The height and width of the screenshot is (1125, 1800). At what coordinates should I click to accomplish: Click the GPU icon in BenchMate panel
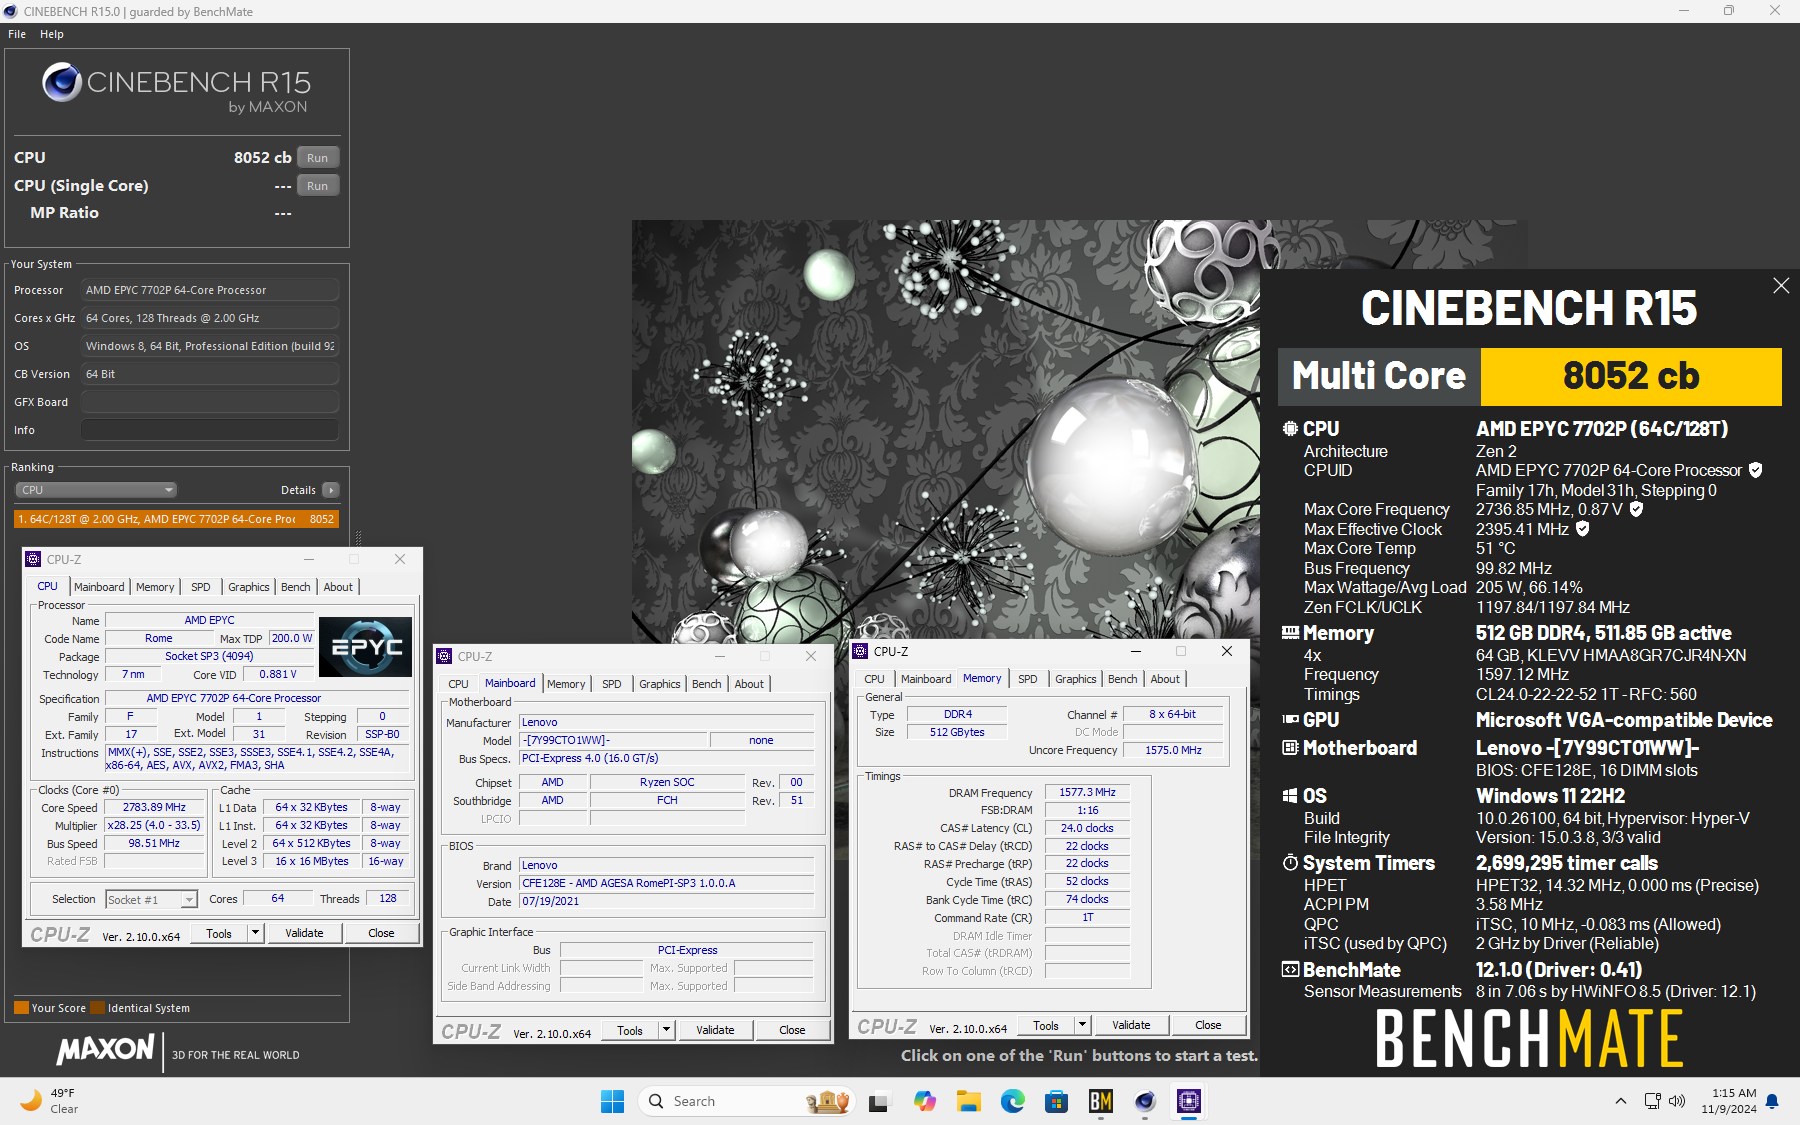point(1291,719)
